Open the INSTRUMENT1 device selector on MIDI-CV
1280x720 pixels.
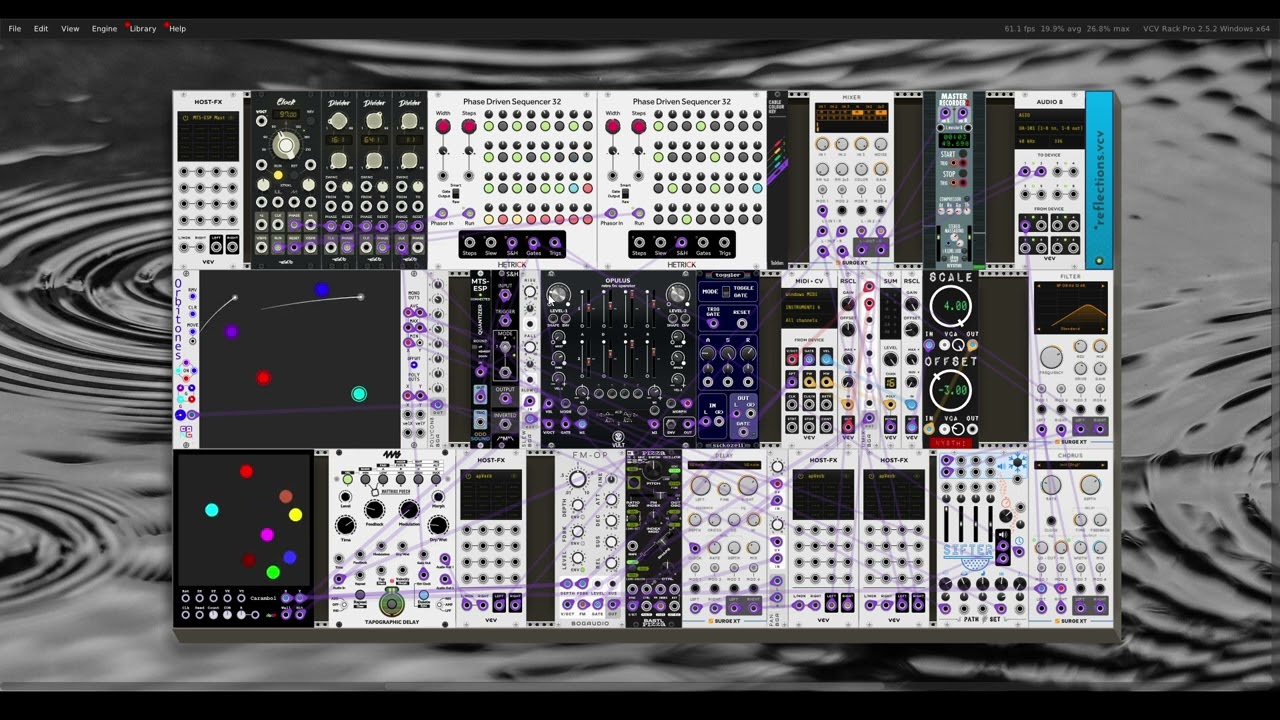tap(809, 307)
